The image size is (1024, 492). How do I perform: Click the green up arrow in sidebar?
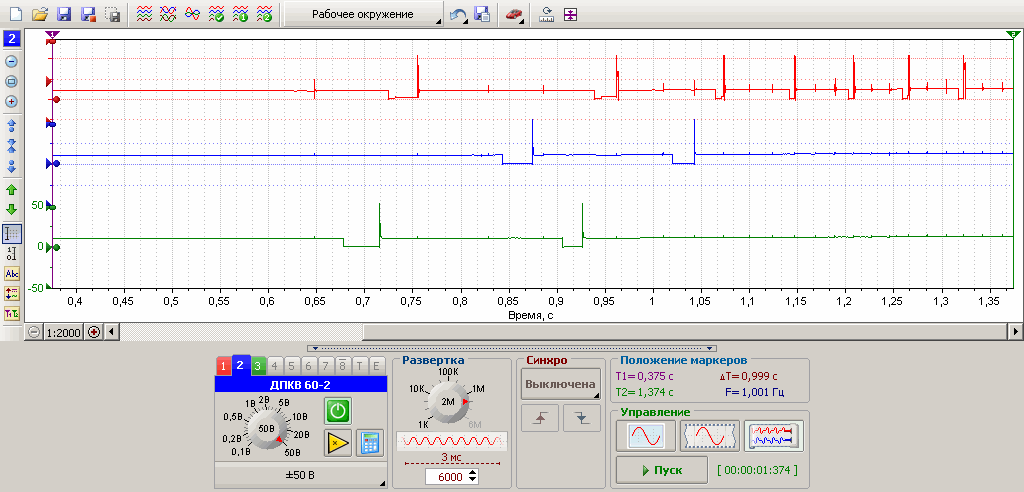(x=12, y=190)
